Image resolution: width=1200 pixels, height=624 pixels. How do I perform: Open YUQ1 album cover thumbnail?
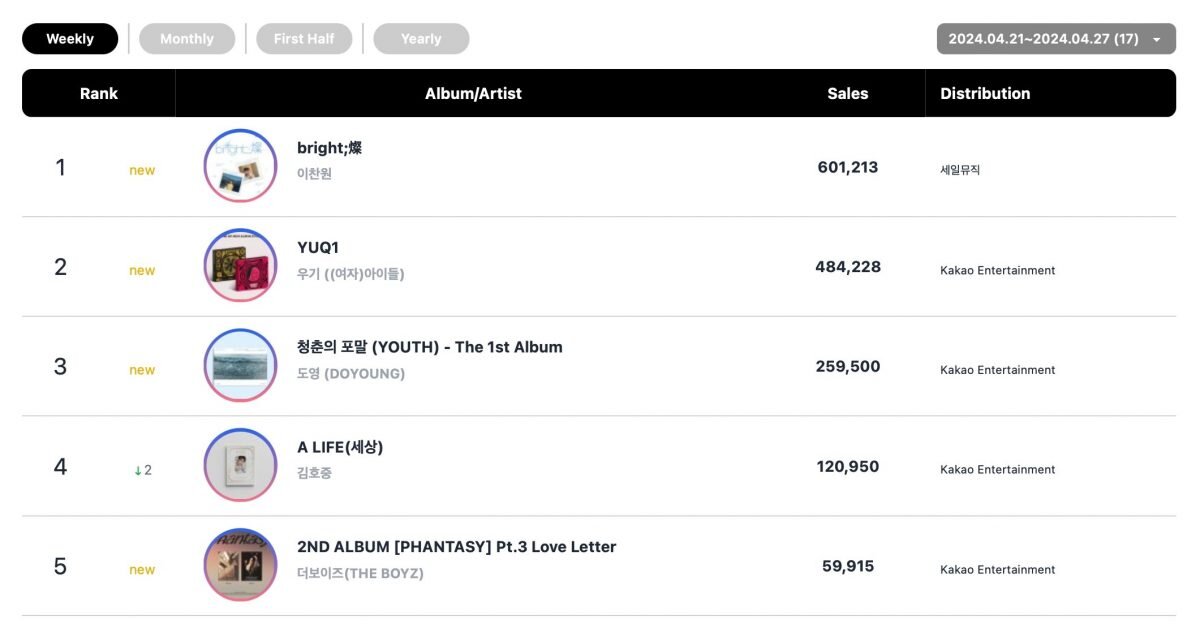[240, 266]
